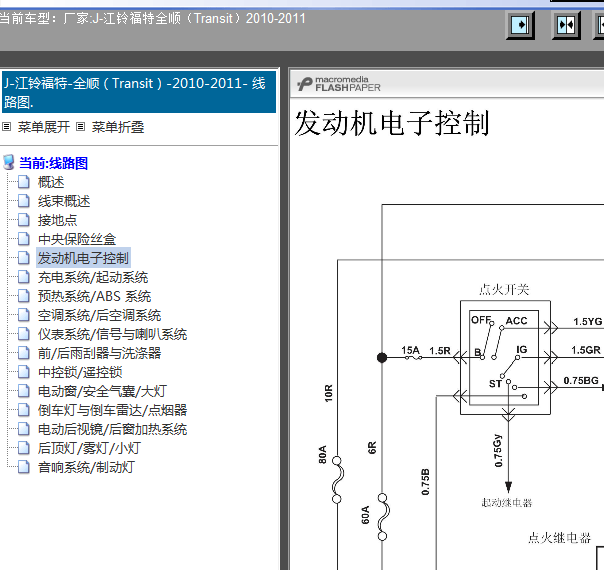The height and width of the screenshot is (570, 604).
Task: Click the page icon beside 中控锁/遥控锁
Action: click(24, 372)
